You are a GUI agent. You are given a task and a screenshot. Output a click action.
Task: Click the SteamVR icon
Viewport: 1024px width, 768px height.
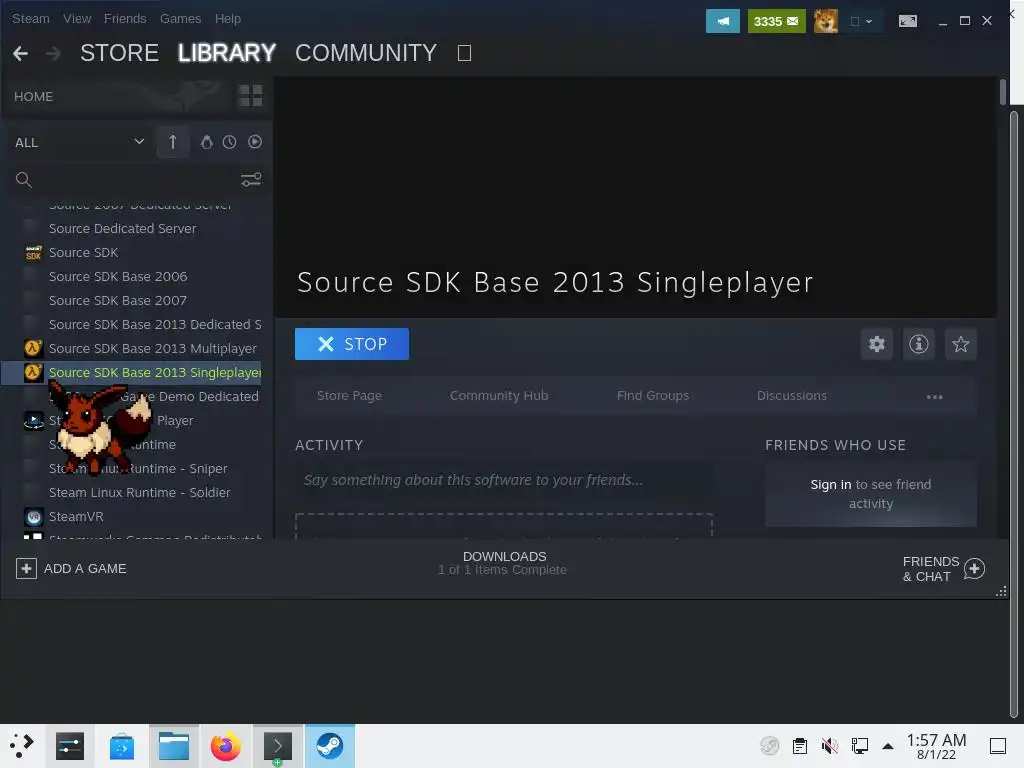point(33,517)
